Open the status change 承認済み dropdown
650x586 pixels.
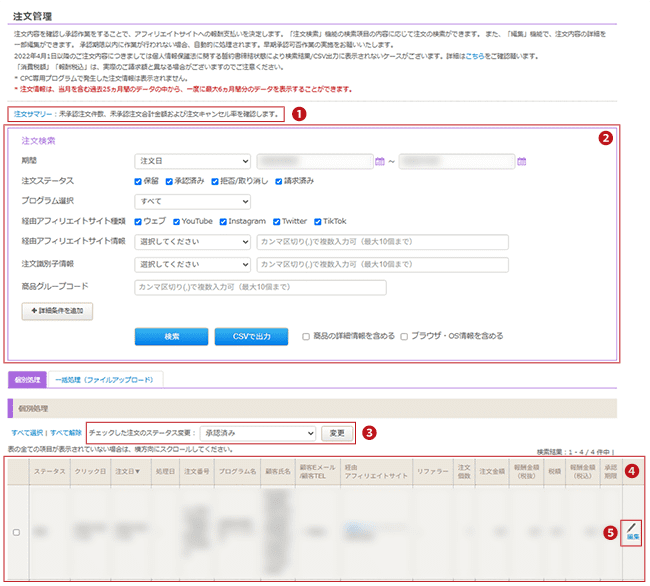(x=257, y=433)
